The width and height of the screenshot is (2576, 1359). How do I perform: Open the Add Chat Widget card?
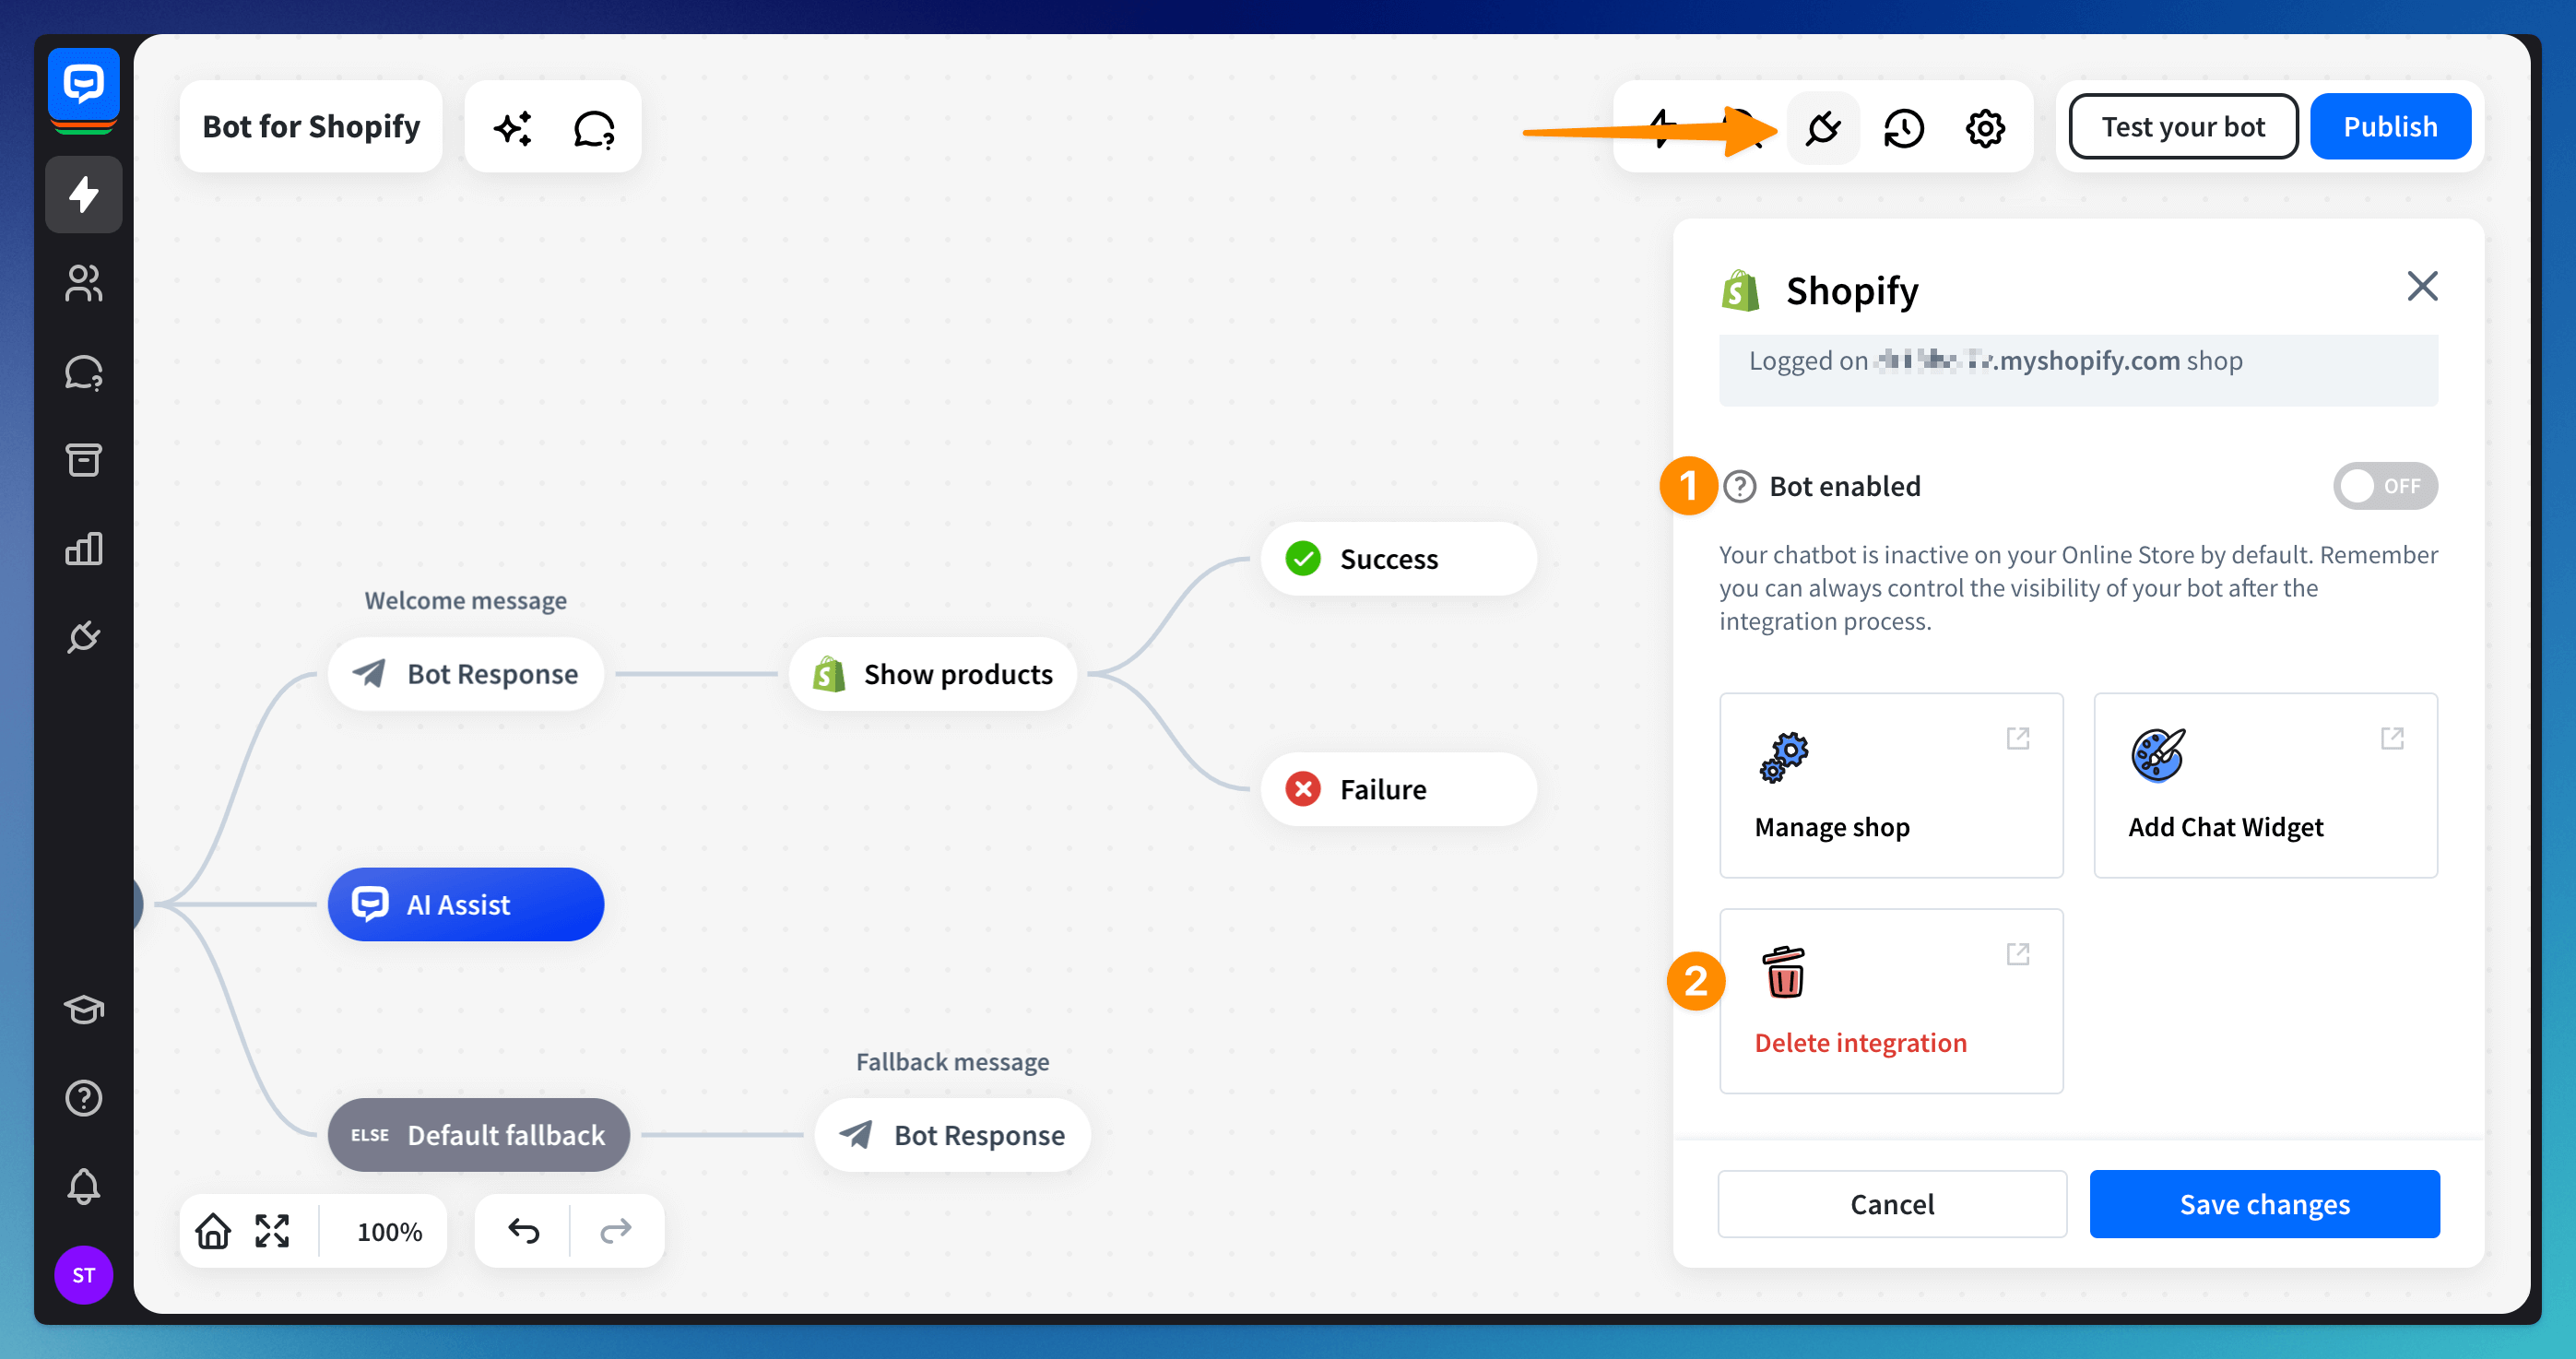pos(2264,785)
